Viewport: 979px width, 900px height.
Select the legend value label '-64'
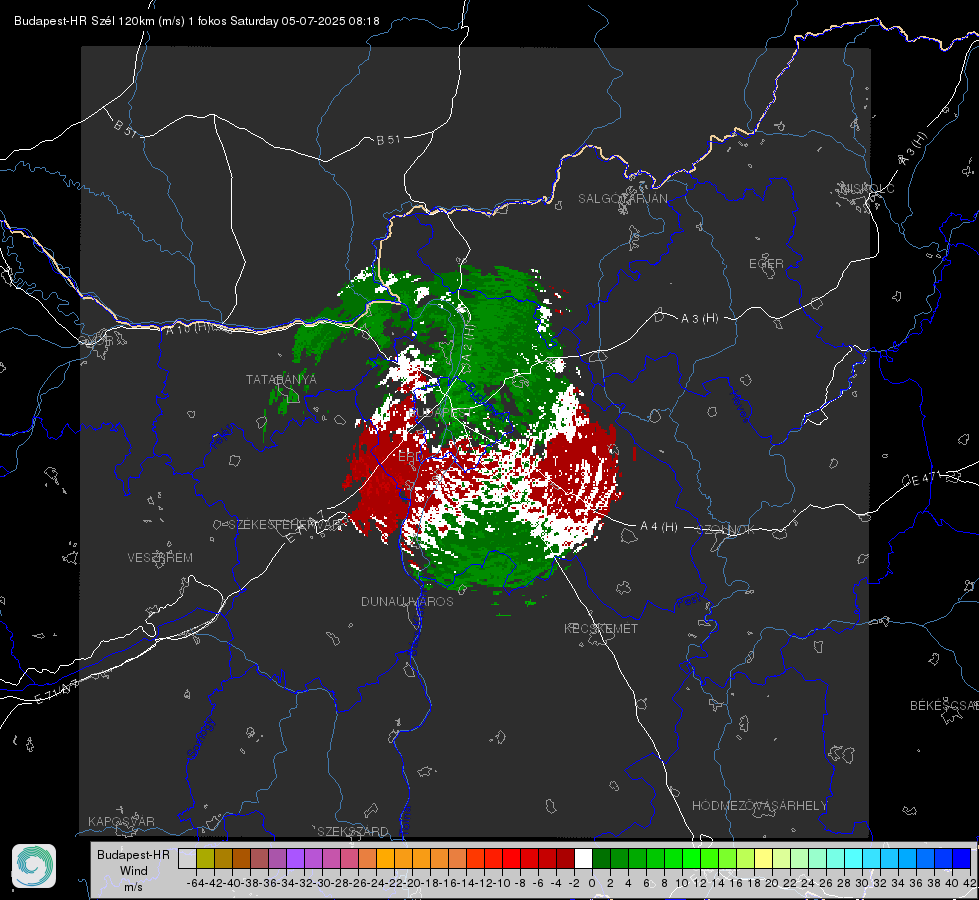195,883
